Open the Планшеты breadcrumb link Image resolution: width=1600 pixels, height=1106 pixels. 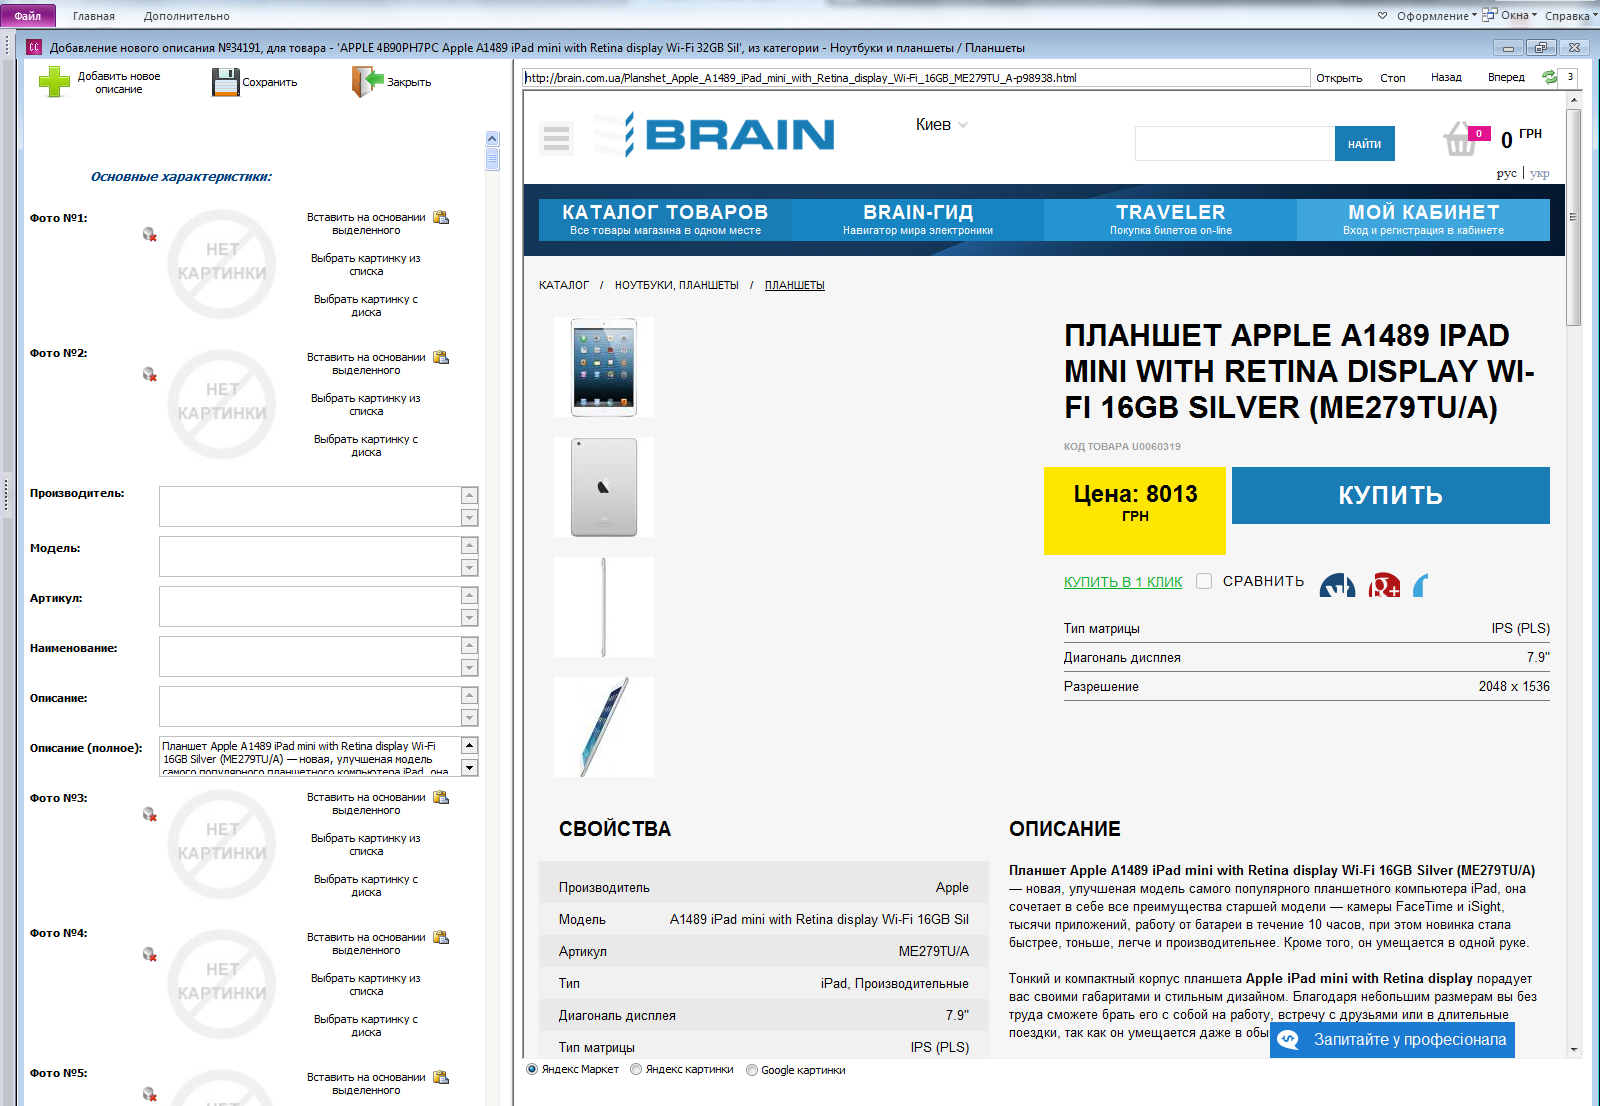pos(795,285)
